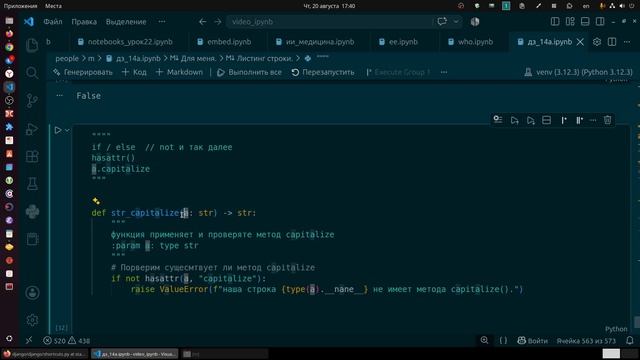This screenshot has height=360, width=640.
Task: Open output actions next to False
Action: click(60, 96)
